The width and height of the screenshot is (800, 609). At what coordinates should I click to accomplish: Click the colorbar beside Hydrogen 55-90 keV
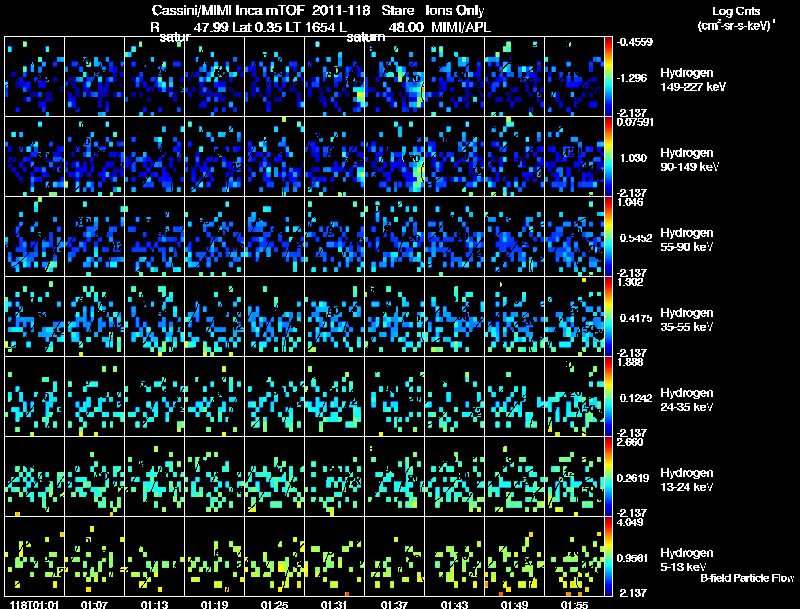coord(608,237)
